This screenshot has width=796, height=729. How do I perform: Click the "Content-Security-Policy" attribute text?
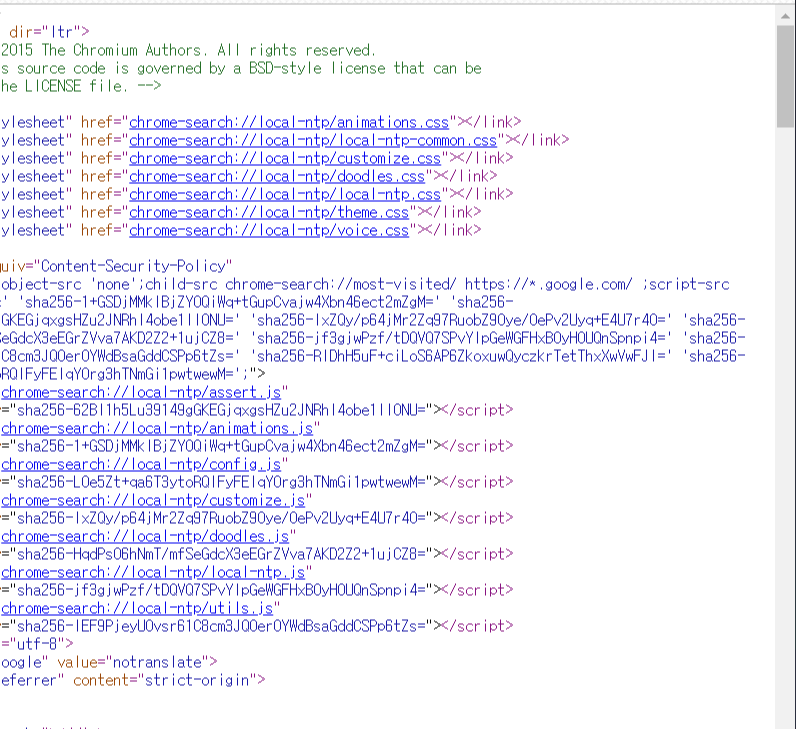pyautogui.click(x=136, y=267)
